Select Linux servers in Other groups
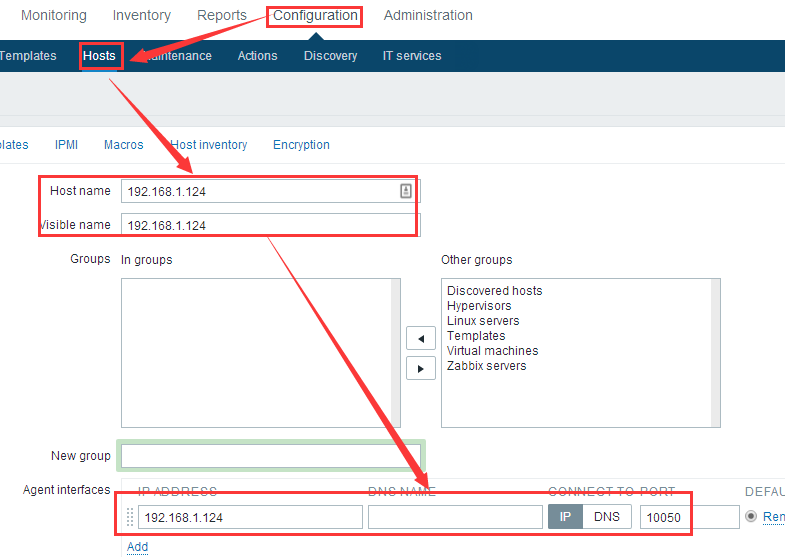Image resolution: width=785 pixels, height=557 pixels. 483,321
